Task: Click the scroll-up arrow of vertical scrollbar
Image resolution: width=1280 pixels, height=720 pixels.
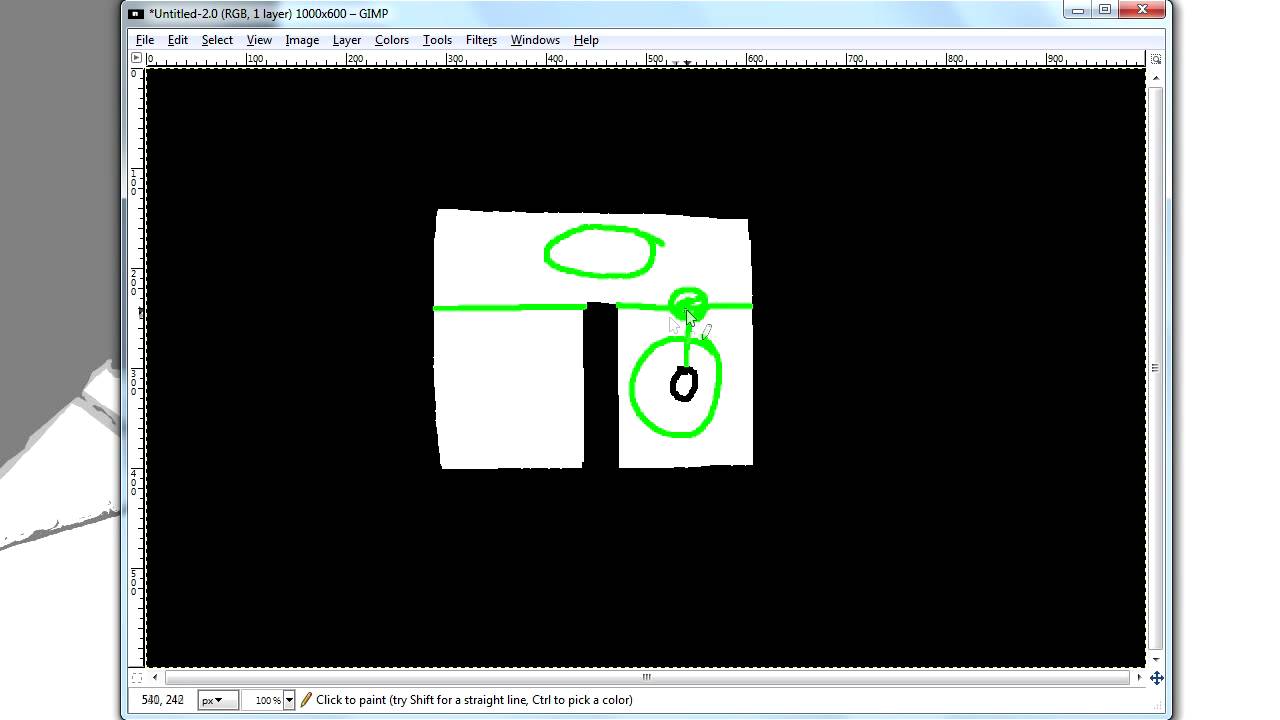Action: click(x=1156, y=77)
